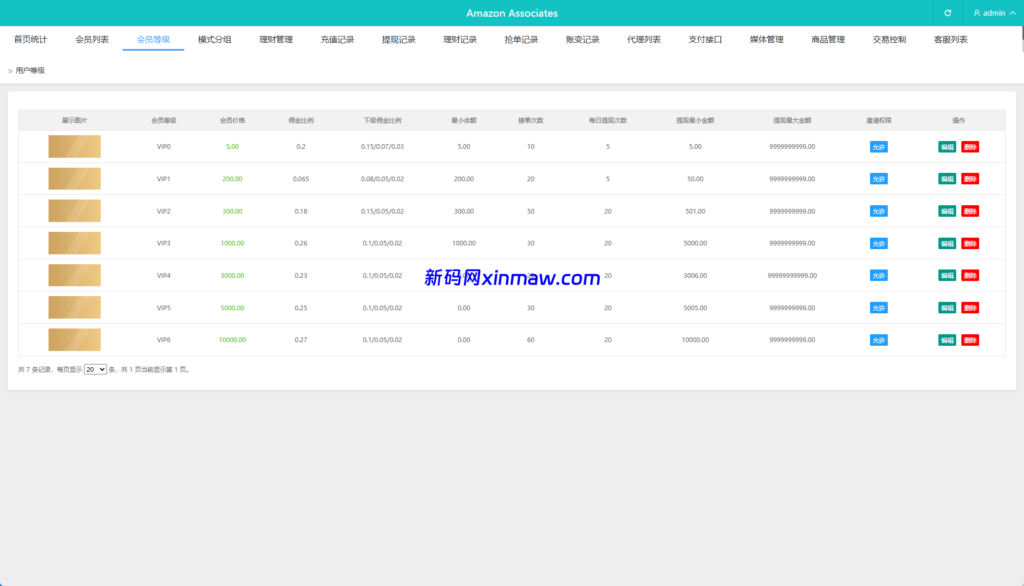Click the 删除 delete icon on the VIP6 row
Viewport: 1024px width, 586px height.
pos(970,339)
